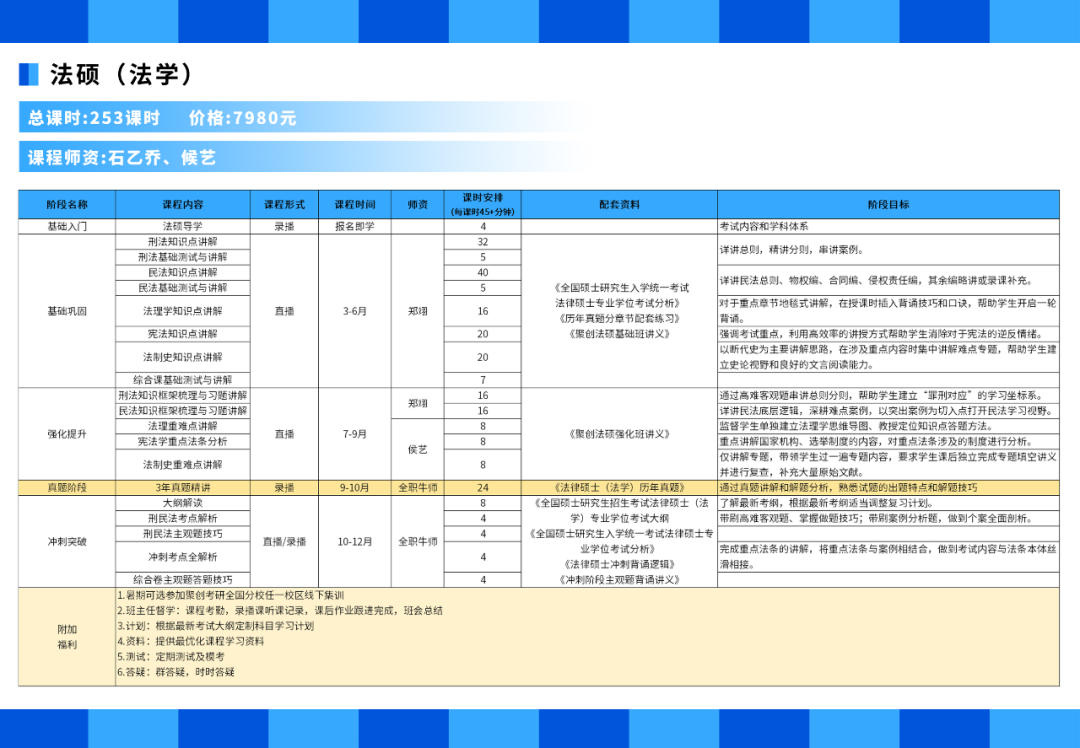The image size is (1080, 748).
Task: Select the 报名即学 time cell
Action: pos(355,227)
